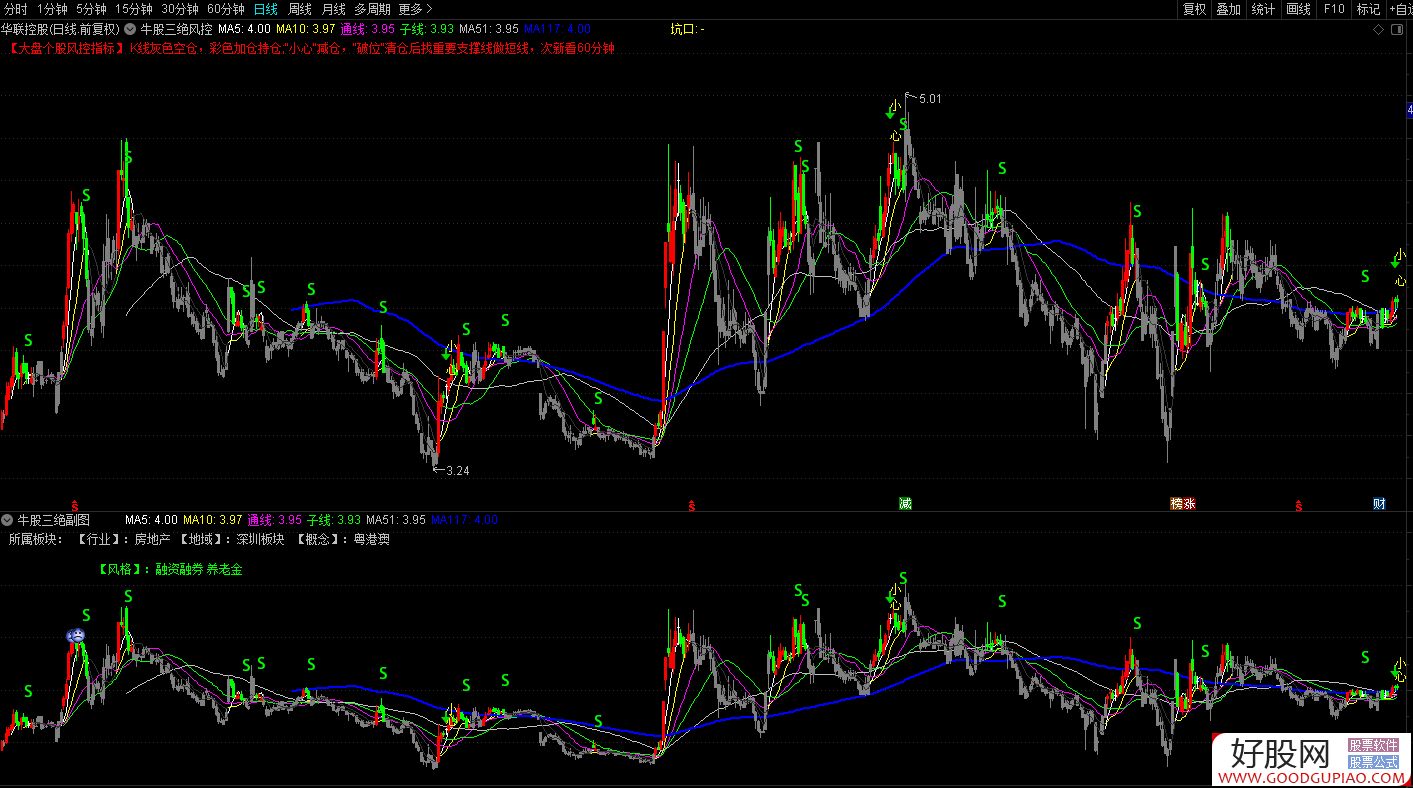Select the 5分钟 period tab
This screenshot has width=1413, height=788.
[91, 9]
